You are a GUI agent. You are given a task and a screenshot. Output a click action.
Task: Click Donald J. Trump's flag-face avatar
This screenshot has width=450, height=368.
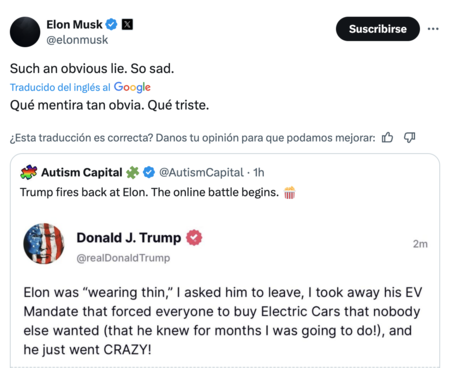tap(44, 244)
